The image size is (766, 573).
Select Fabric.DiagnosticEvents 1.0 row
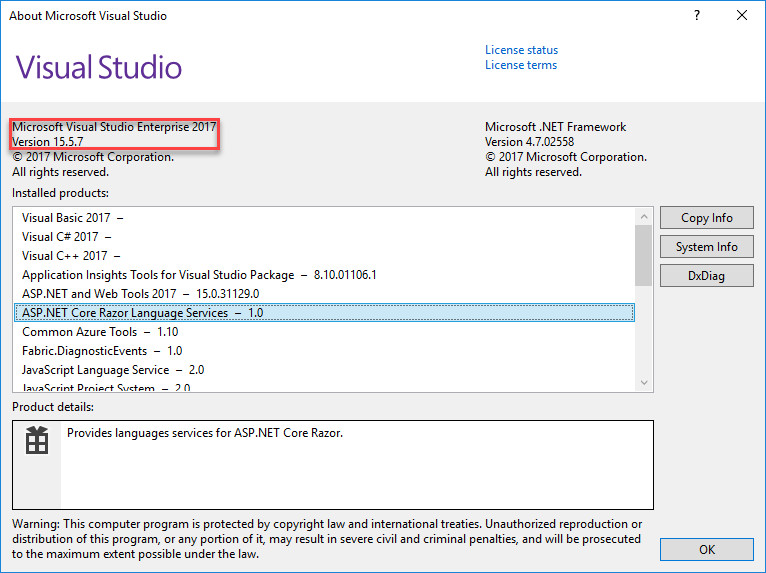(x=324, y=351)
